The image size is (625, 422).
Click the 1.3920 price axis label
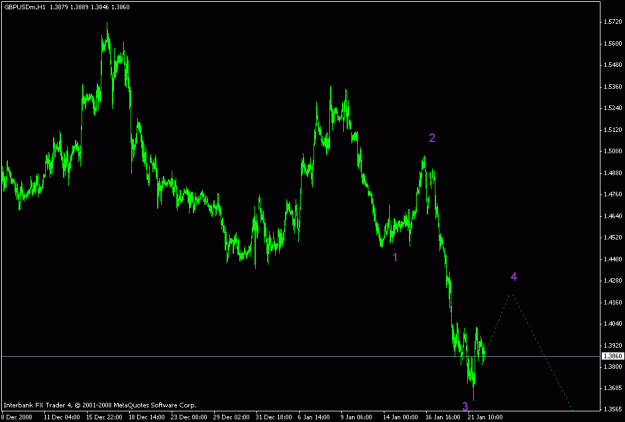pos(614,345)
